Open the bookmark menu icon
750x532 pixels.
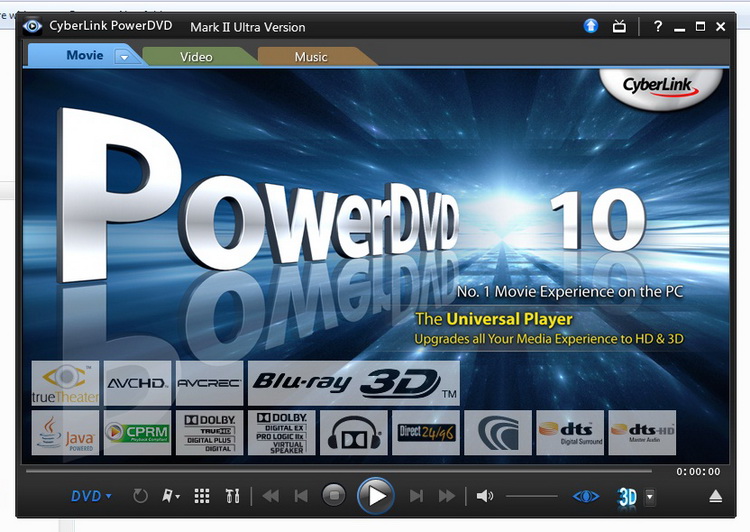pos(170,496)
